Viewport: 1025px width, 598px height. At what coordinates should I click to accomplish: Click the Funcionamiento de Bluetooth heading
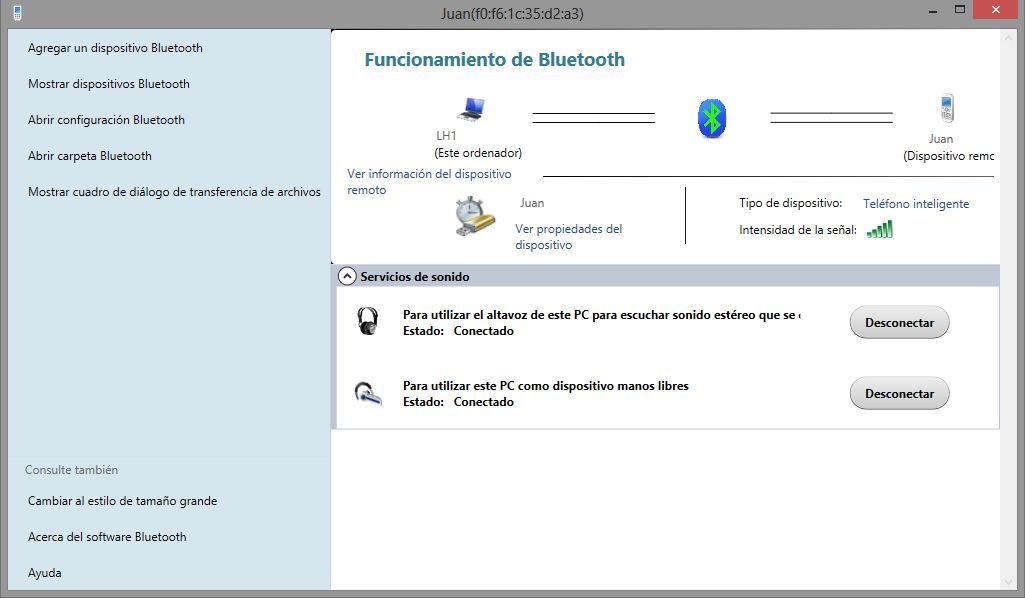(494, 59)
